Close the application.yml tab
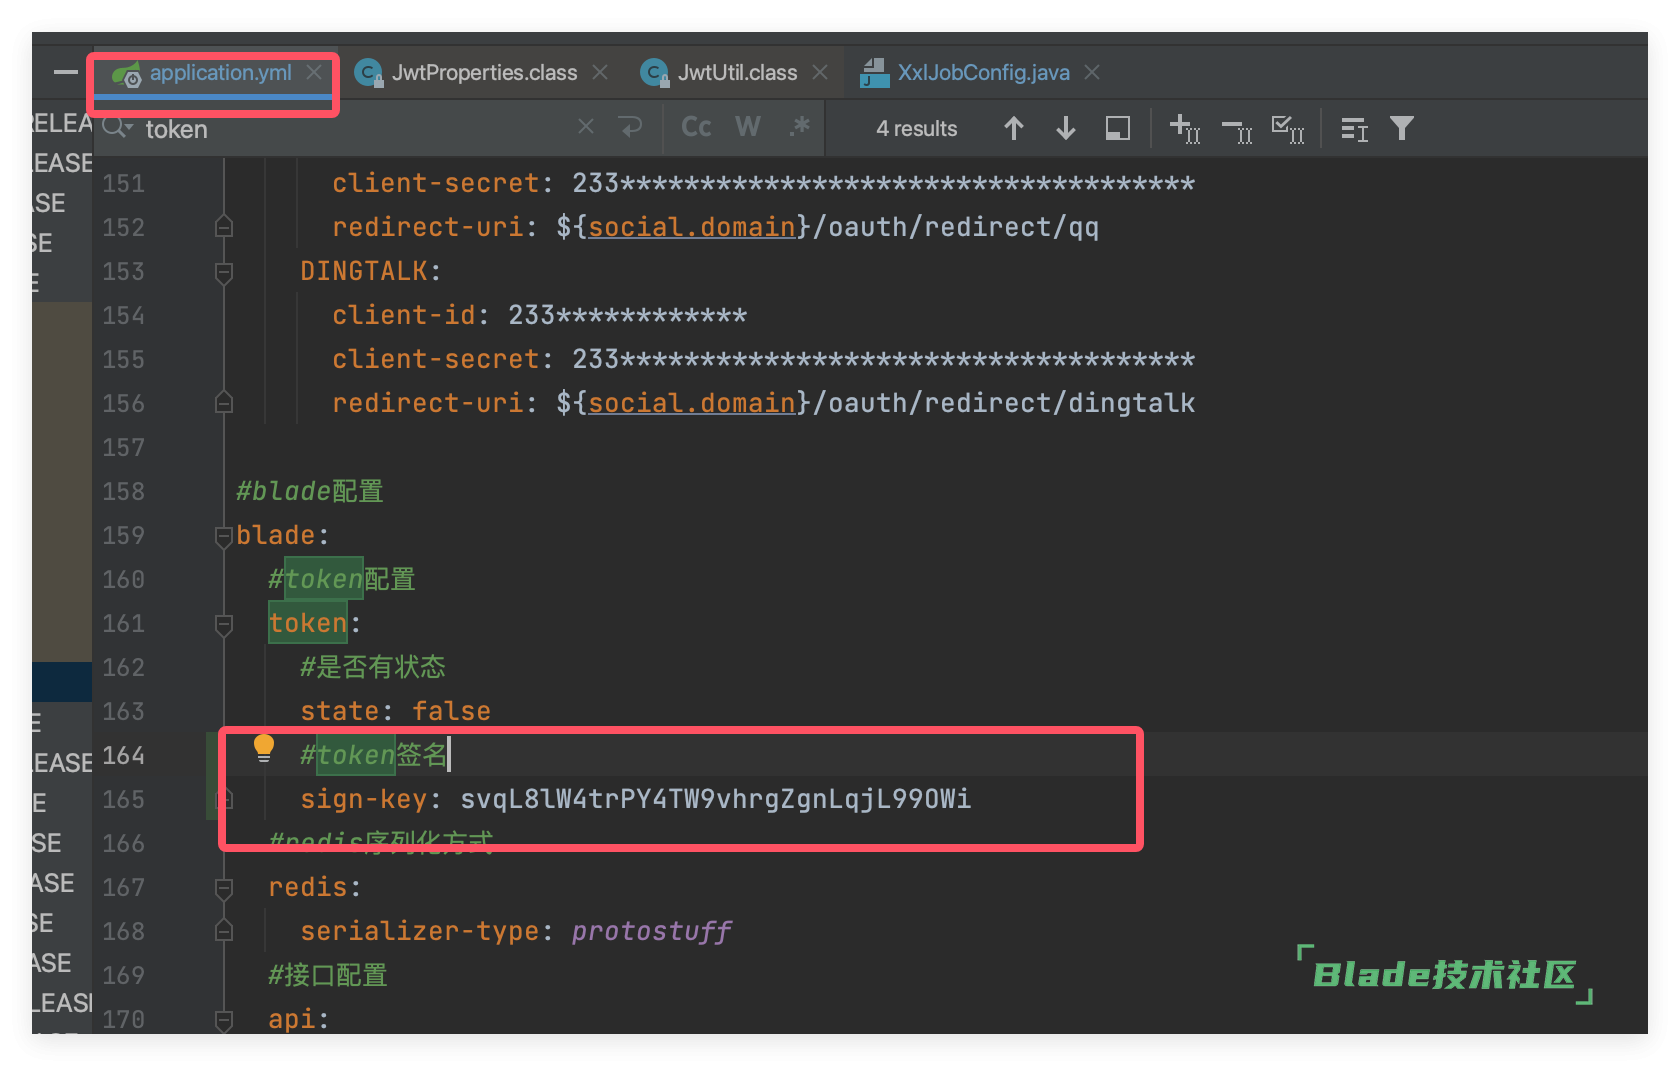This screenshot has height=1066, width=1680. (314, 73)
